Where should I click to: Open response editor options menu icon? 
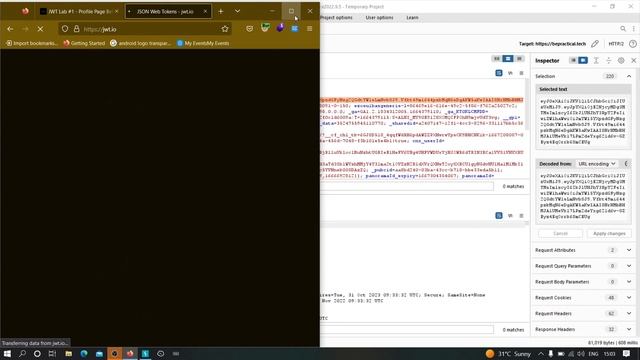521,216
